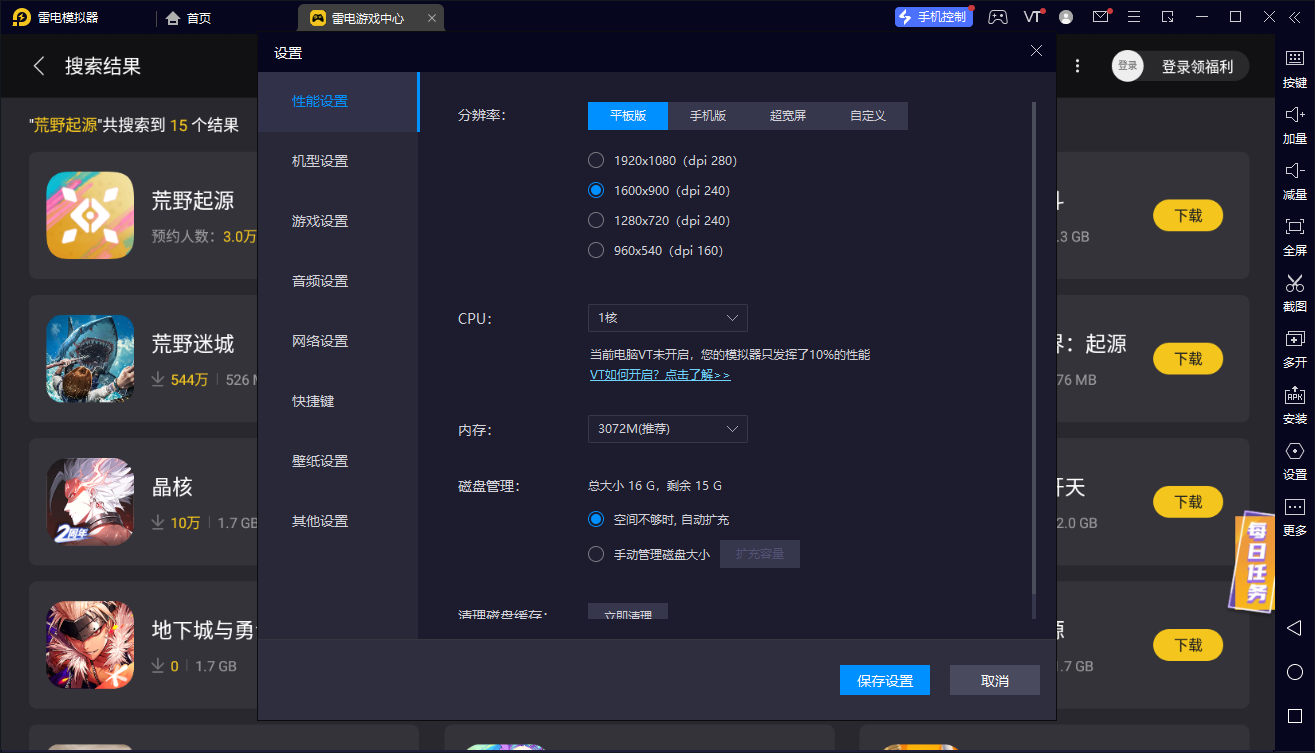The image size is (1315, 753).
Task: Switch to 超宽屏 resolution tab
Action: [x=788, y=116]
